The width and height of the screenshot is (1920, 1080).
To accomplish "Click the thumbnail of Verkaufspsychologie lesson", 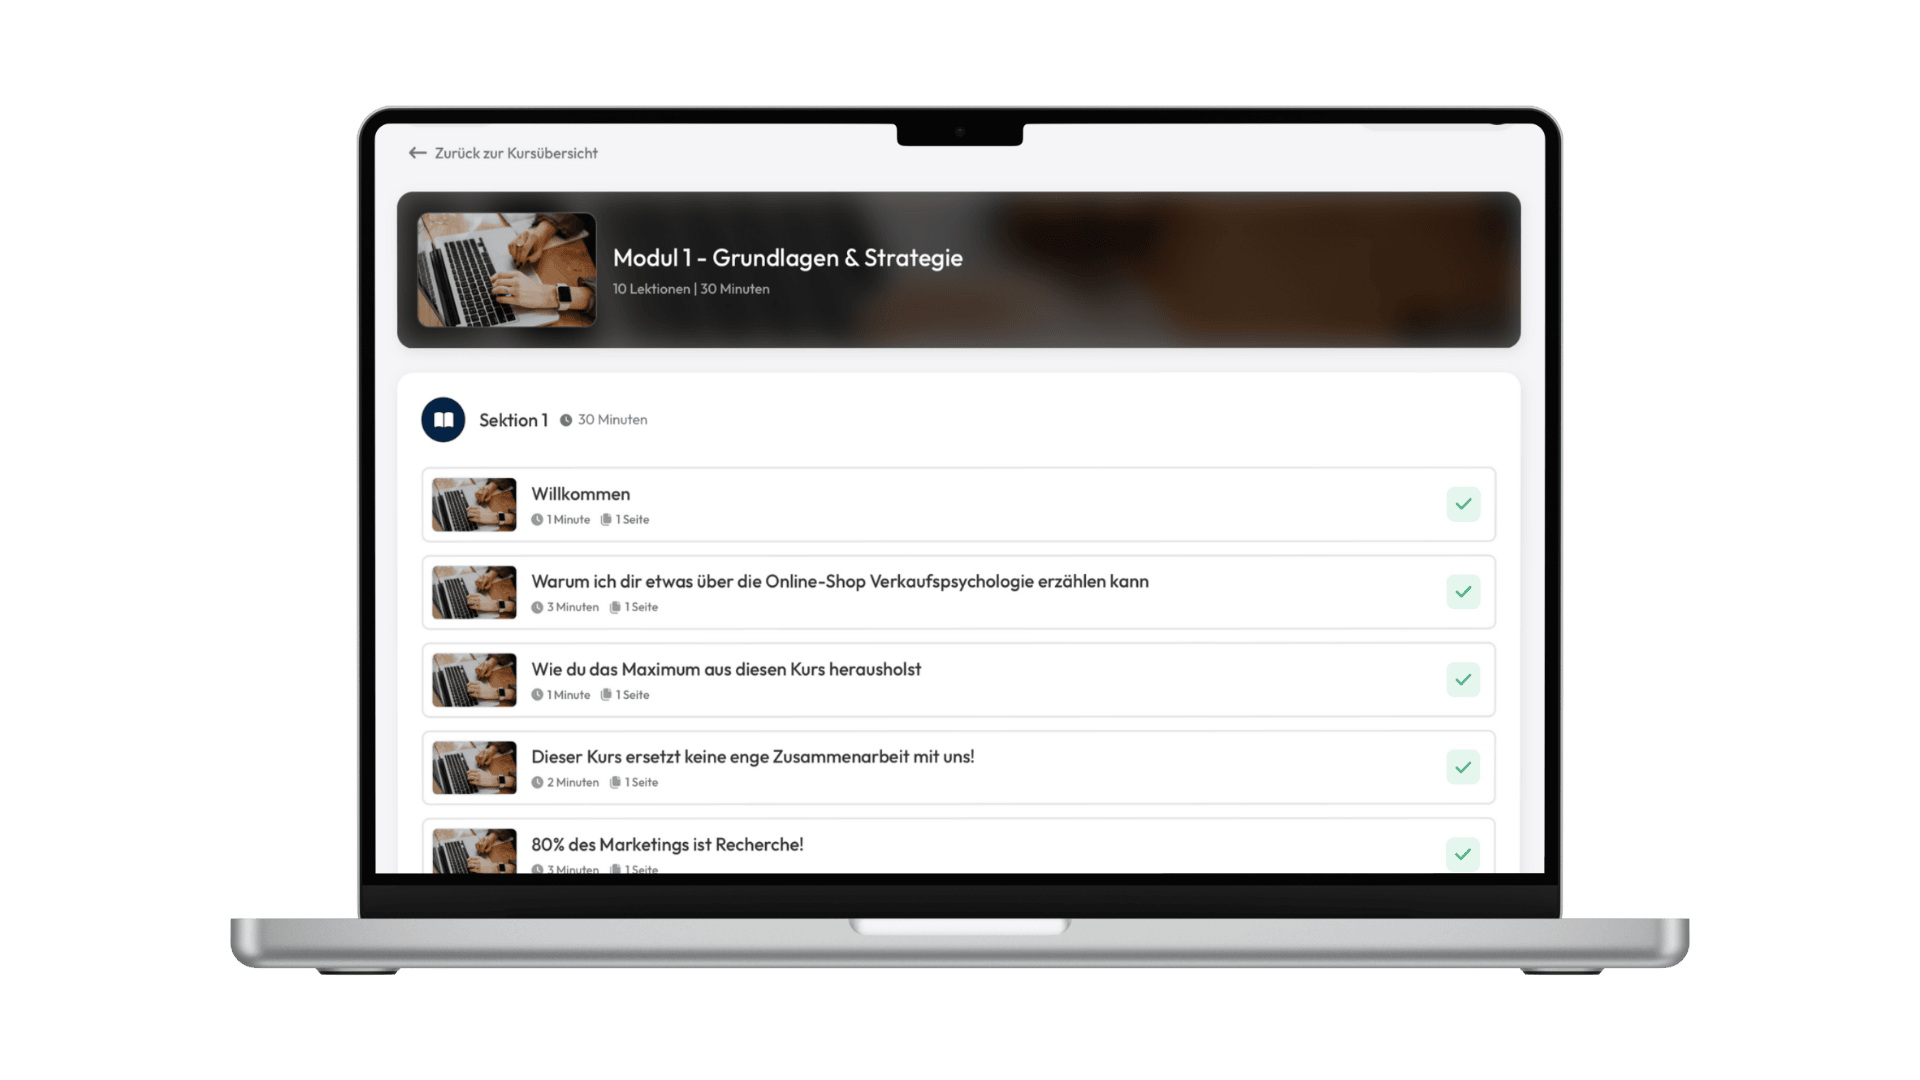I will [474, 592].
